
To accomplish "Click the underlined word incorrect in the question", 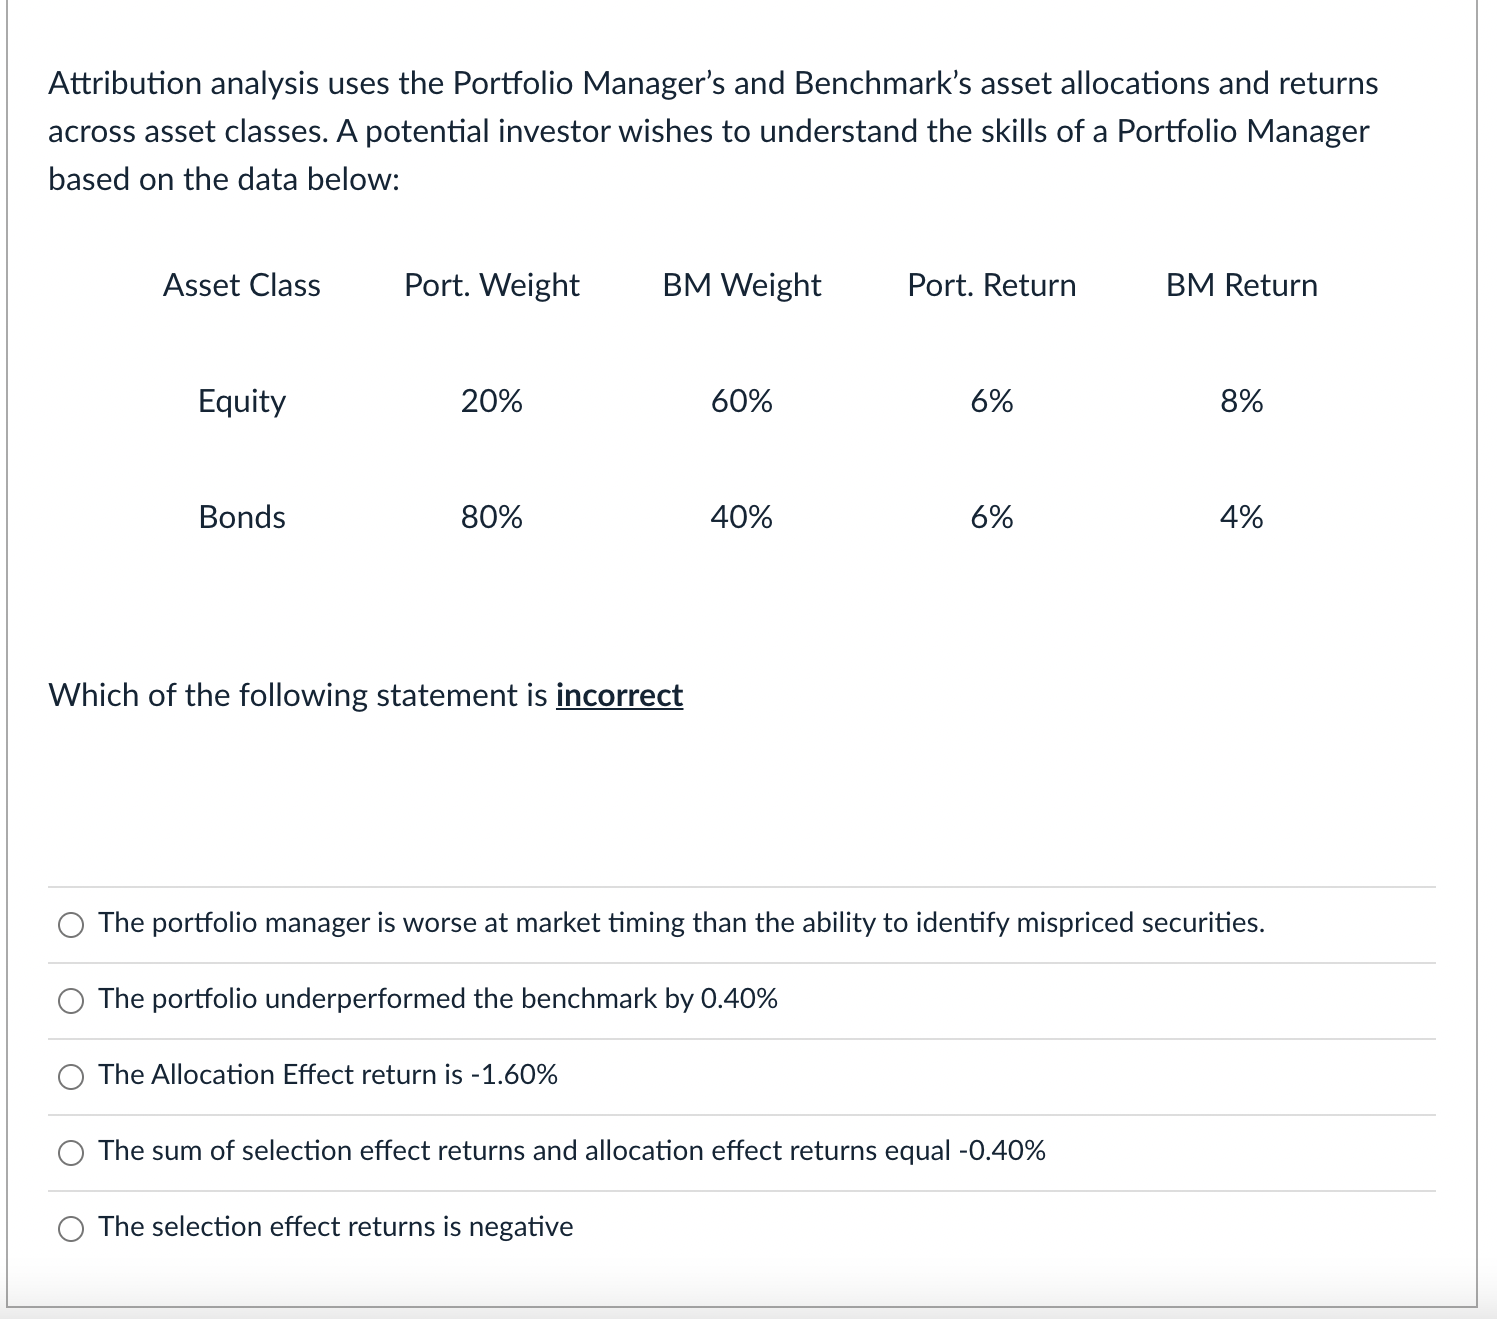I will [x=618, y=695].
